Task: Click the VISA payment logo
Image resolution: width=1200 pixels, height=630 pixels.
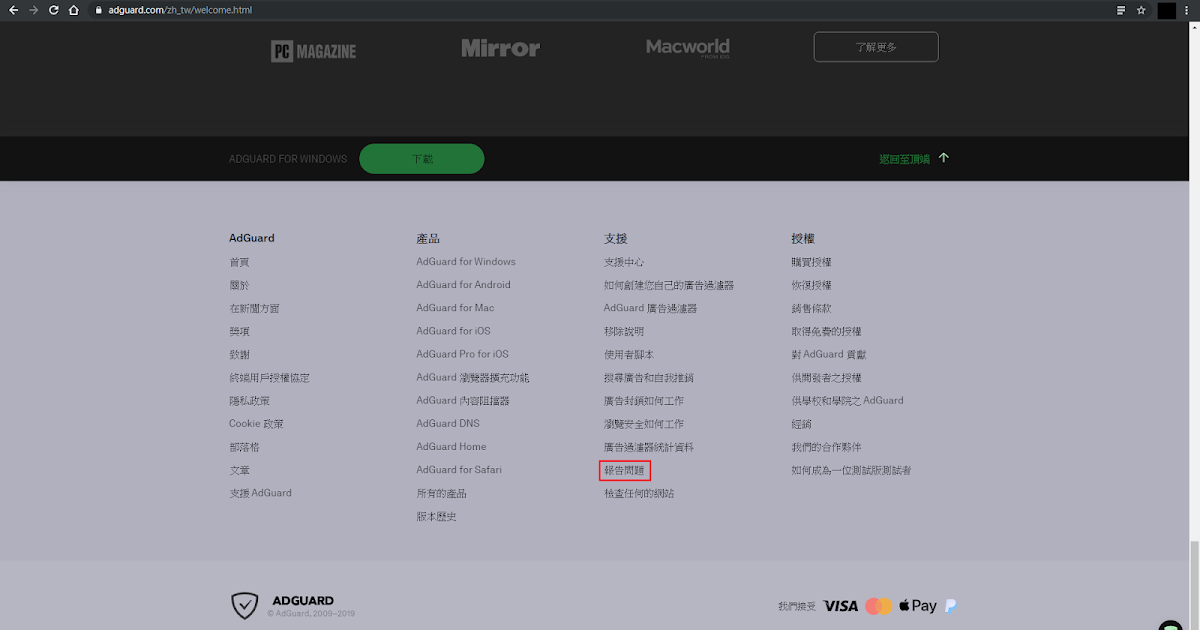Action: click(841, 606)
